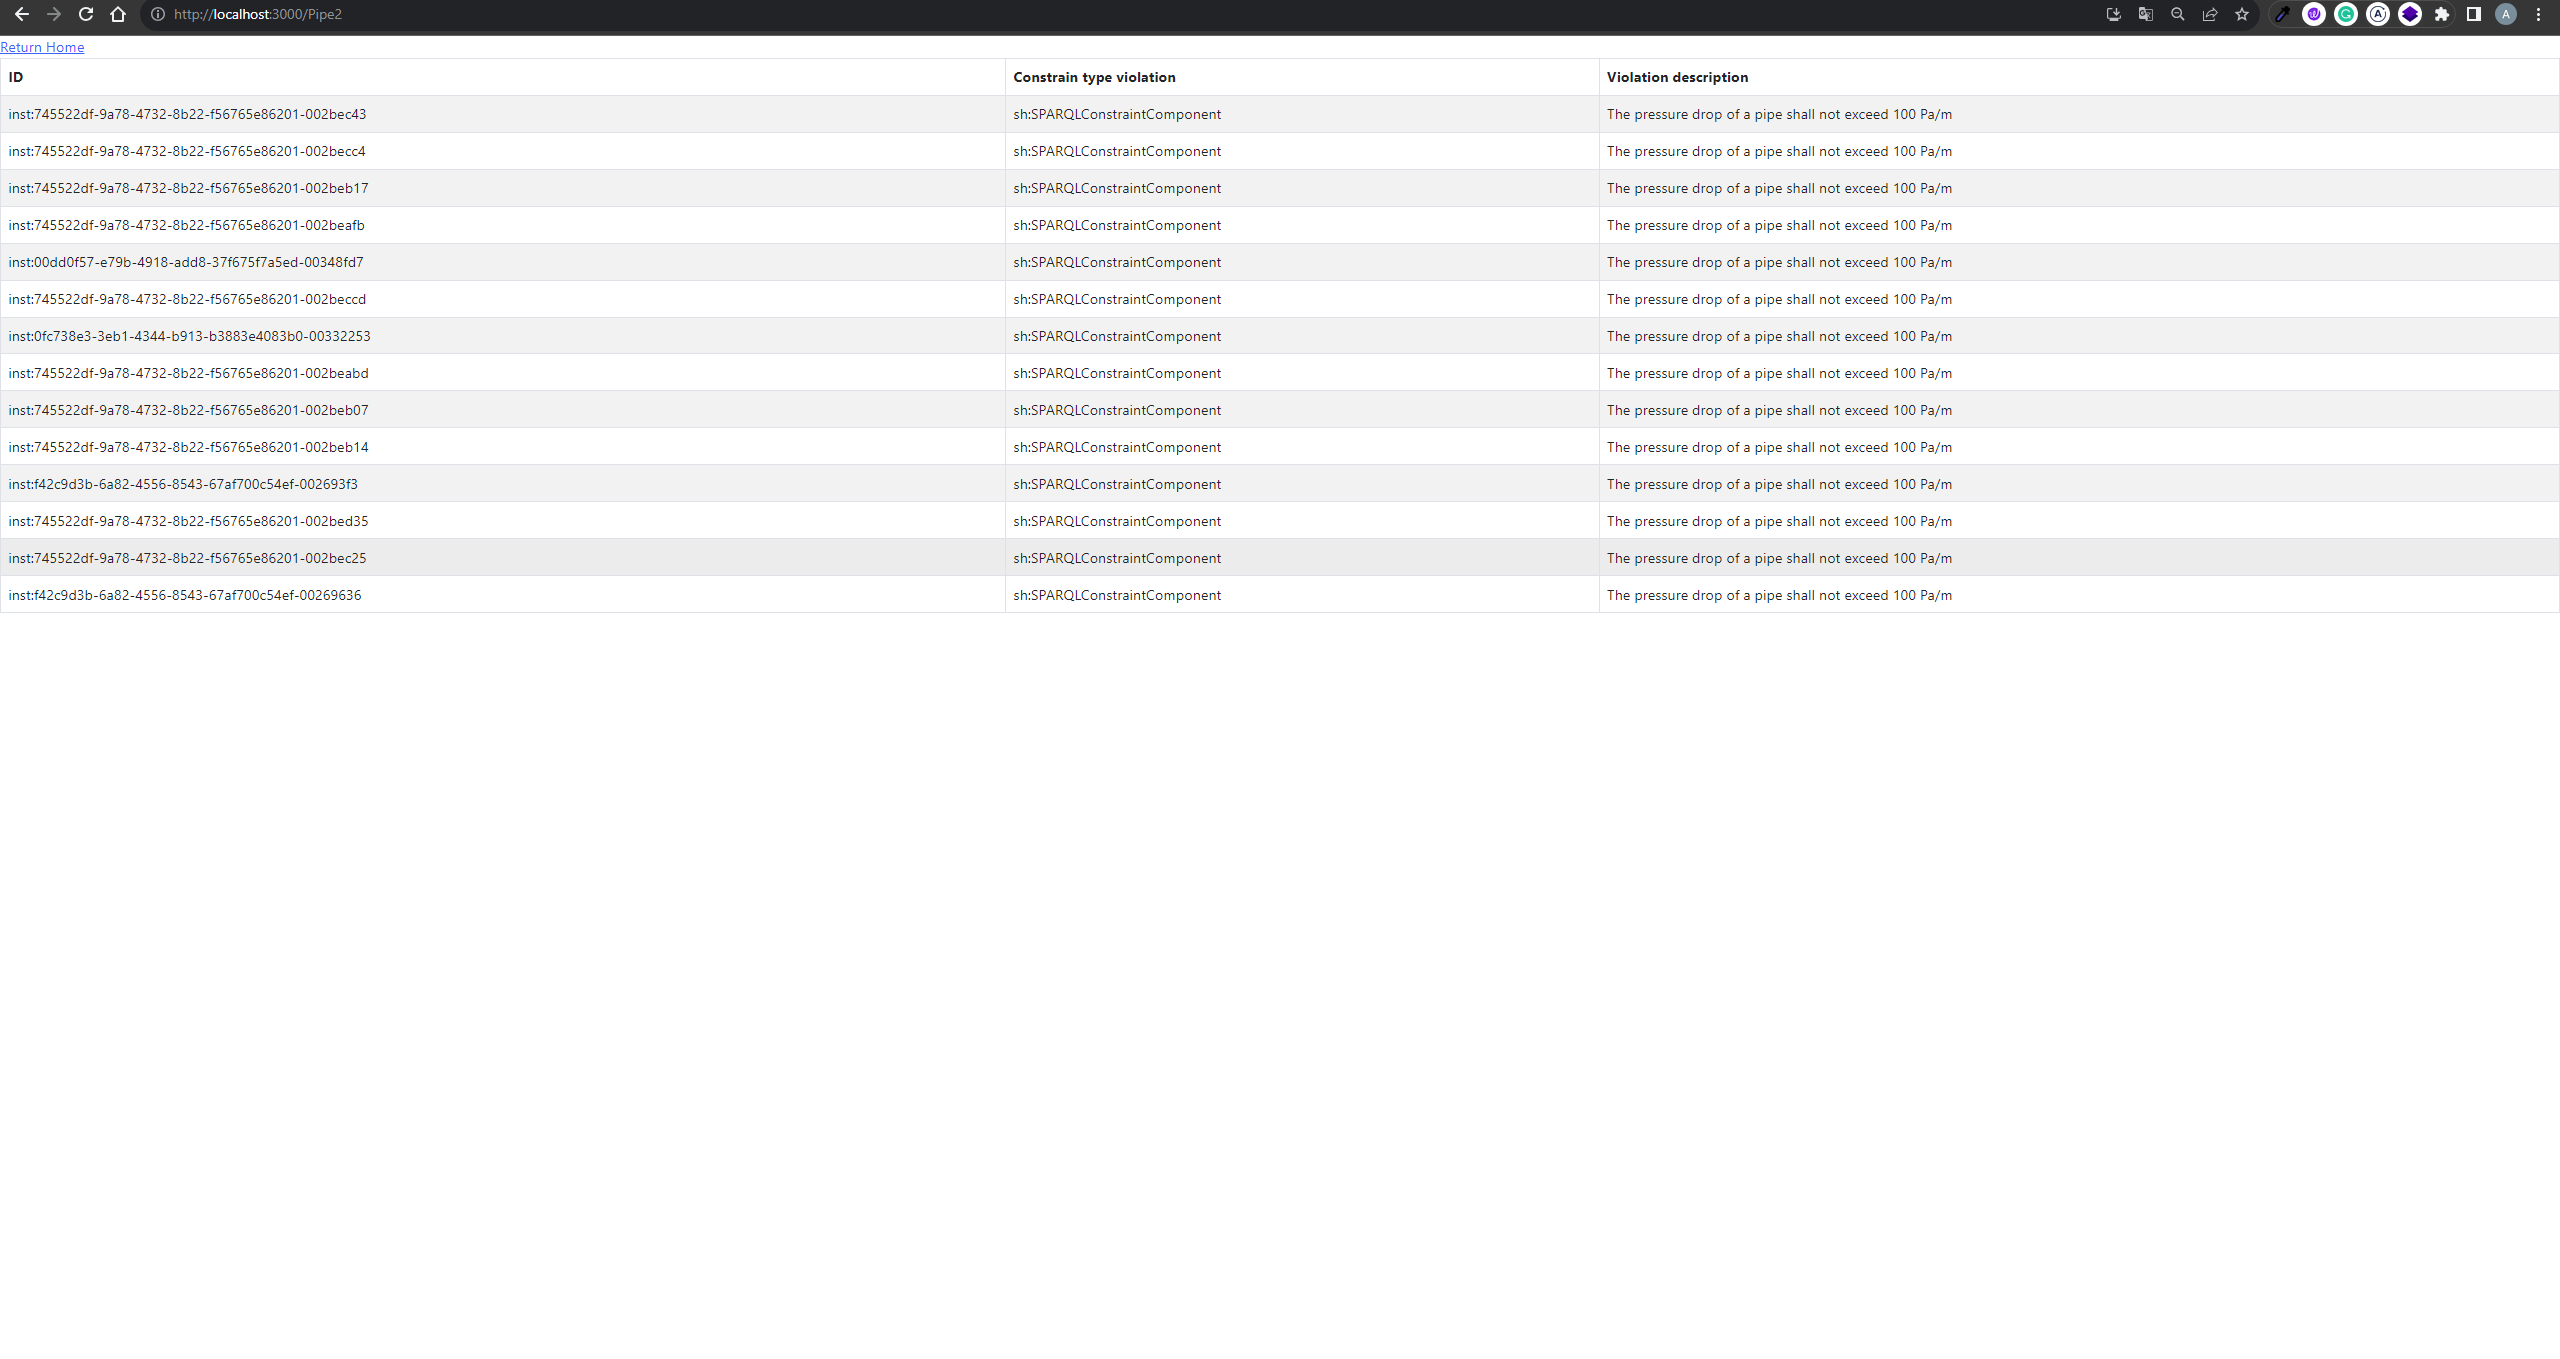Toggle the browser side panel
Viewport: 2560px width, 1359px height.
pos(2474,14)
